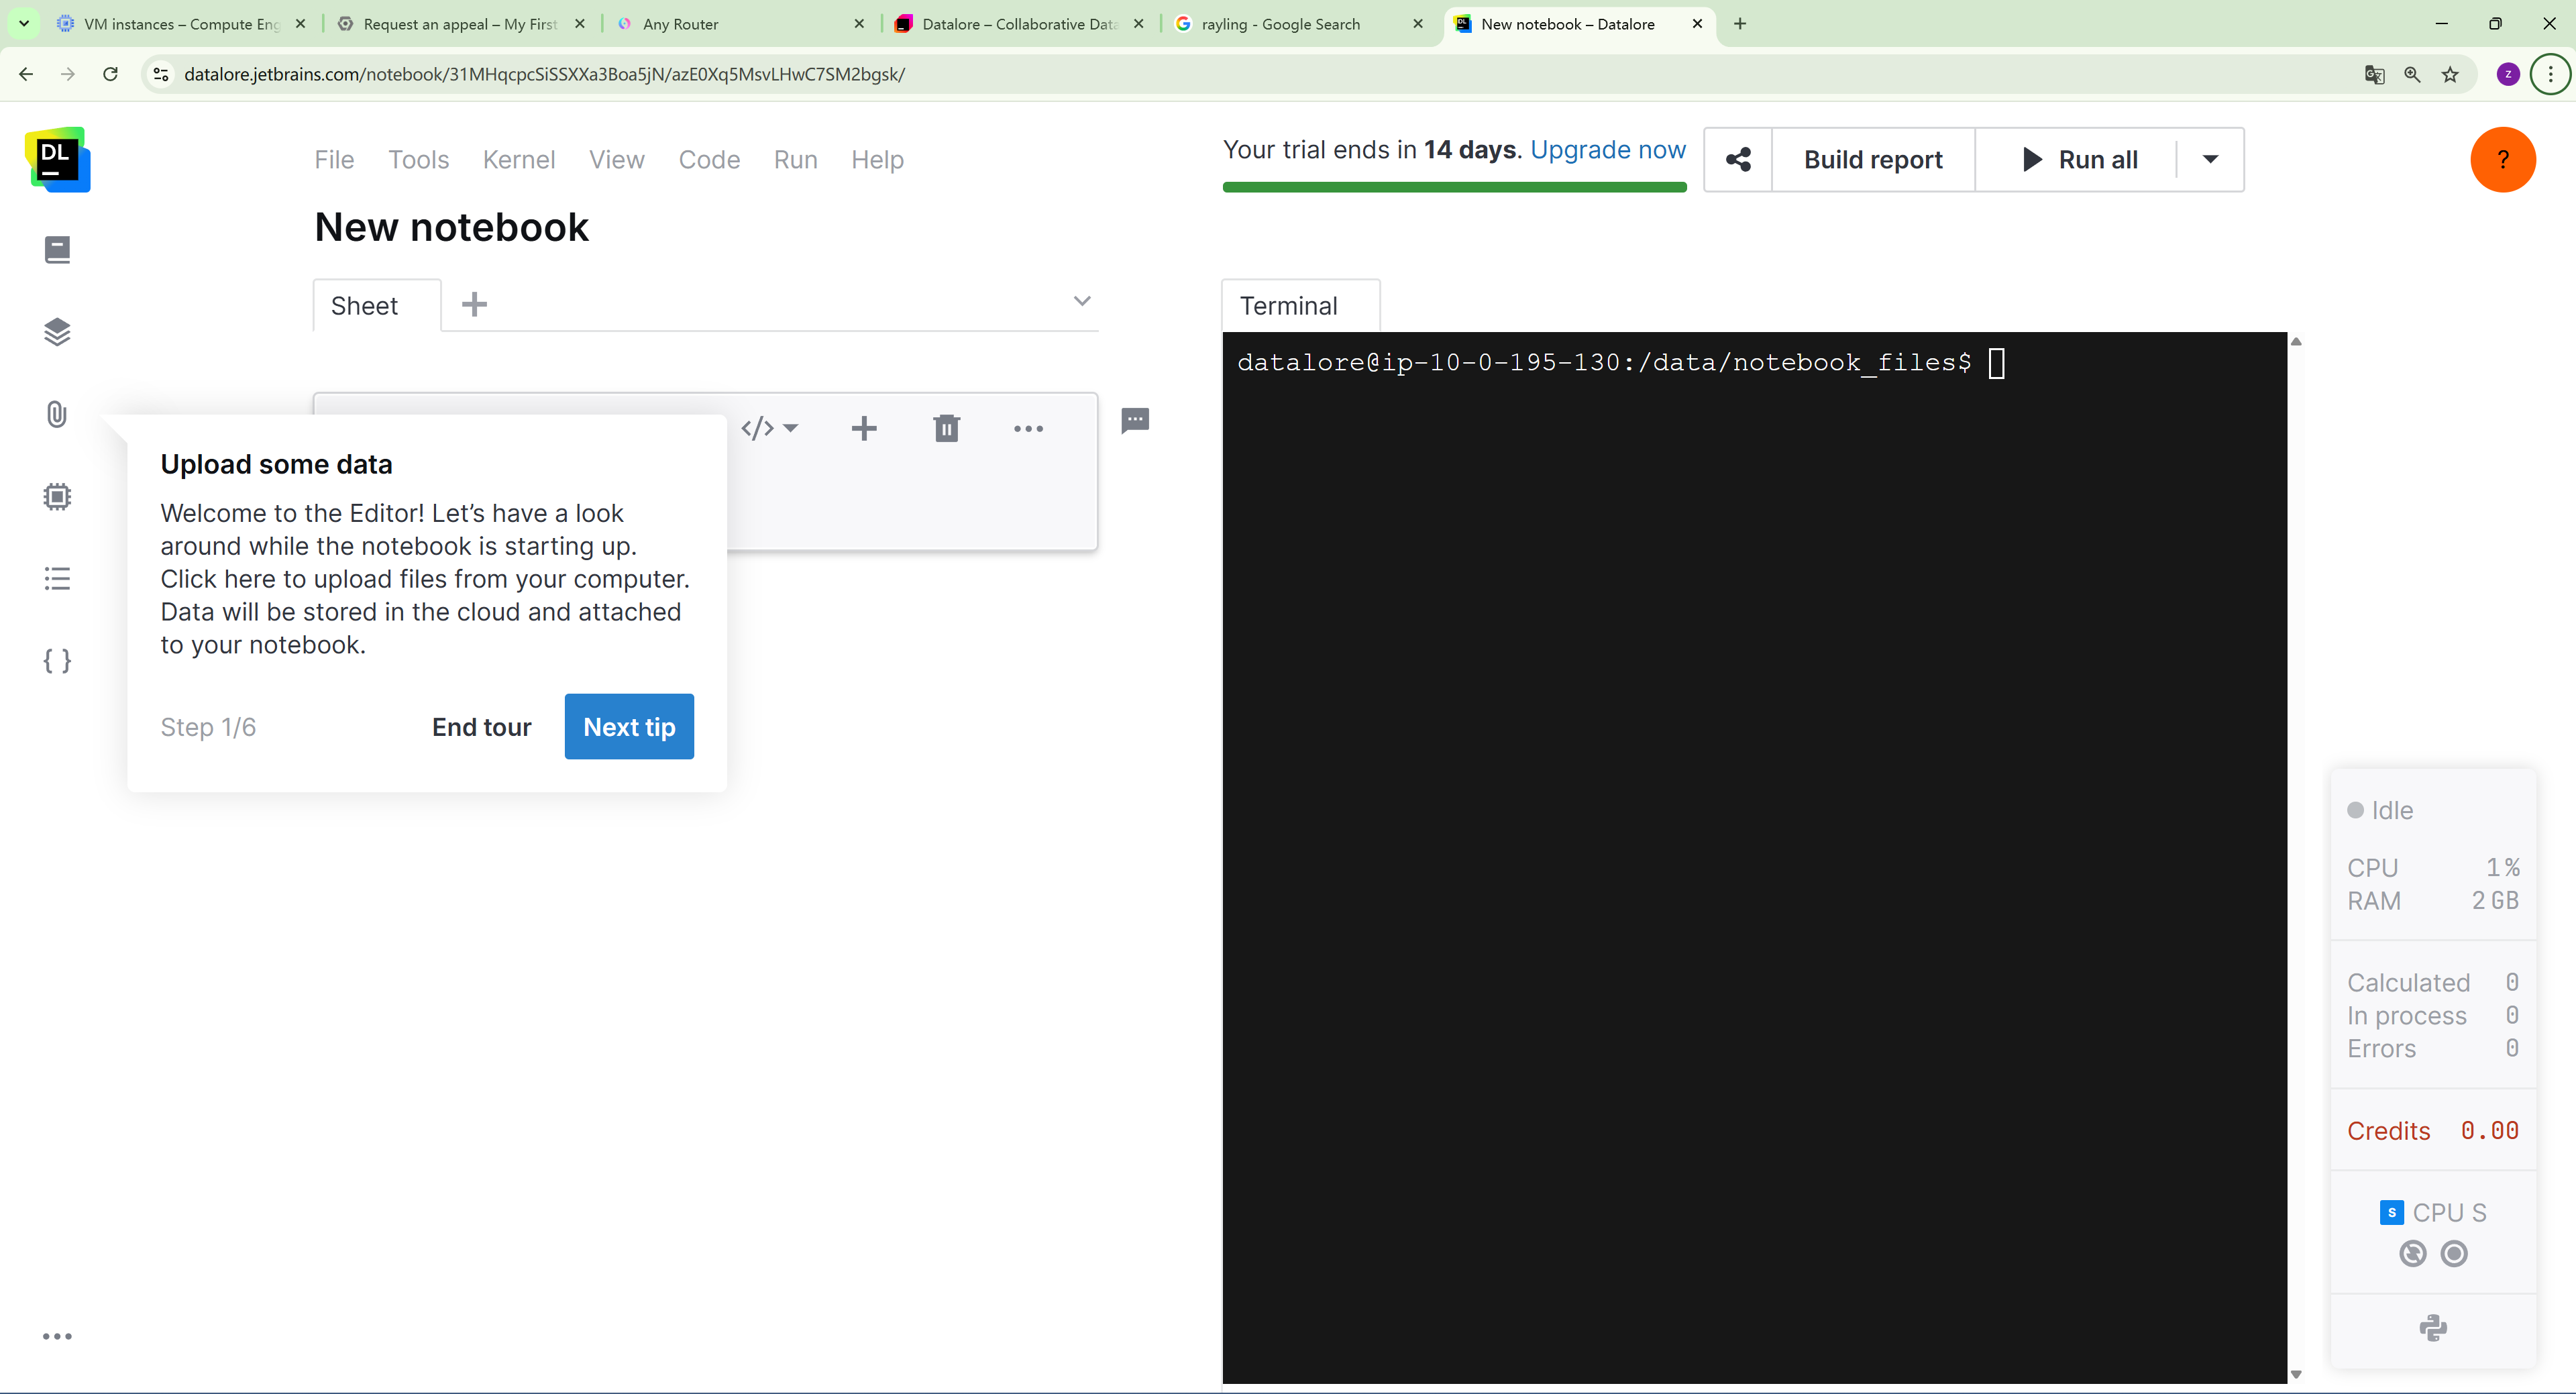
Task: Click the browser translate page icon
Action: pyautogui.click(x=2374, y=74)
